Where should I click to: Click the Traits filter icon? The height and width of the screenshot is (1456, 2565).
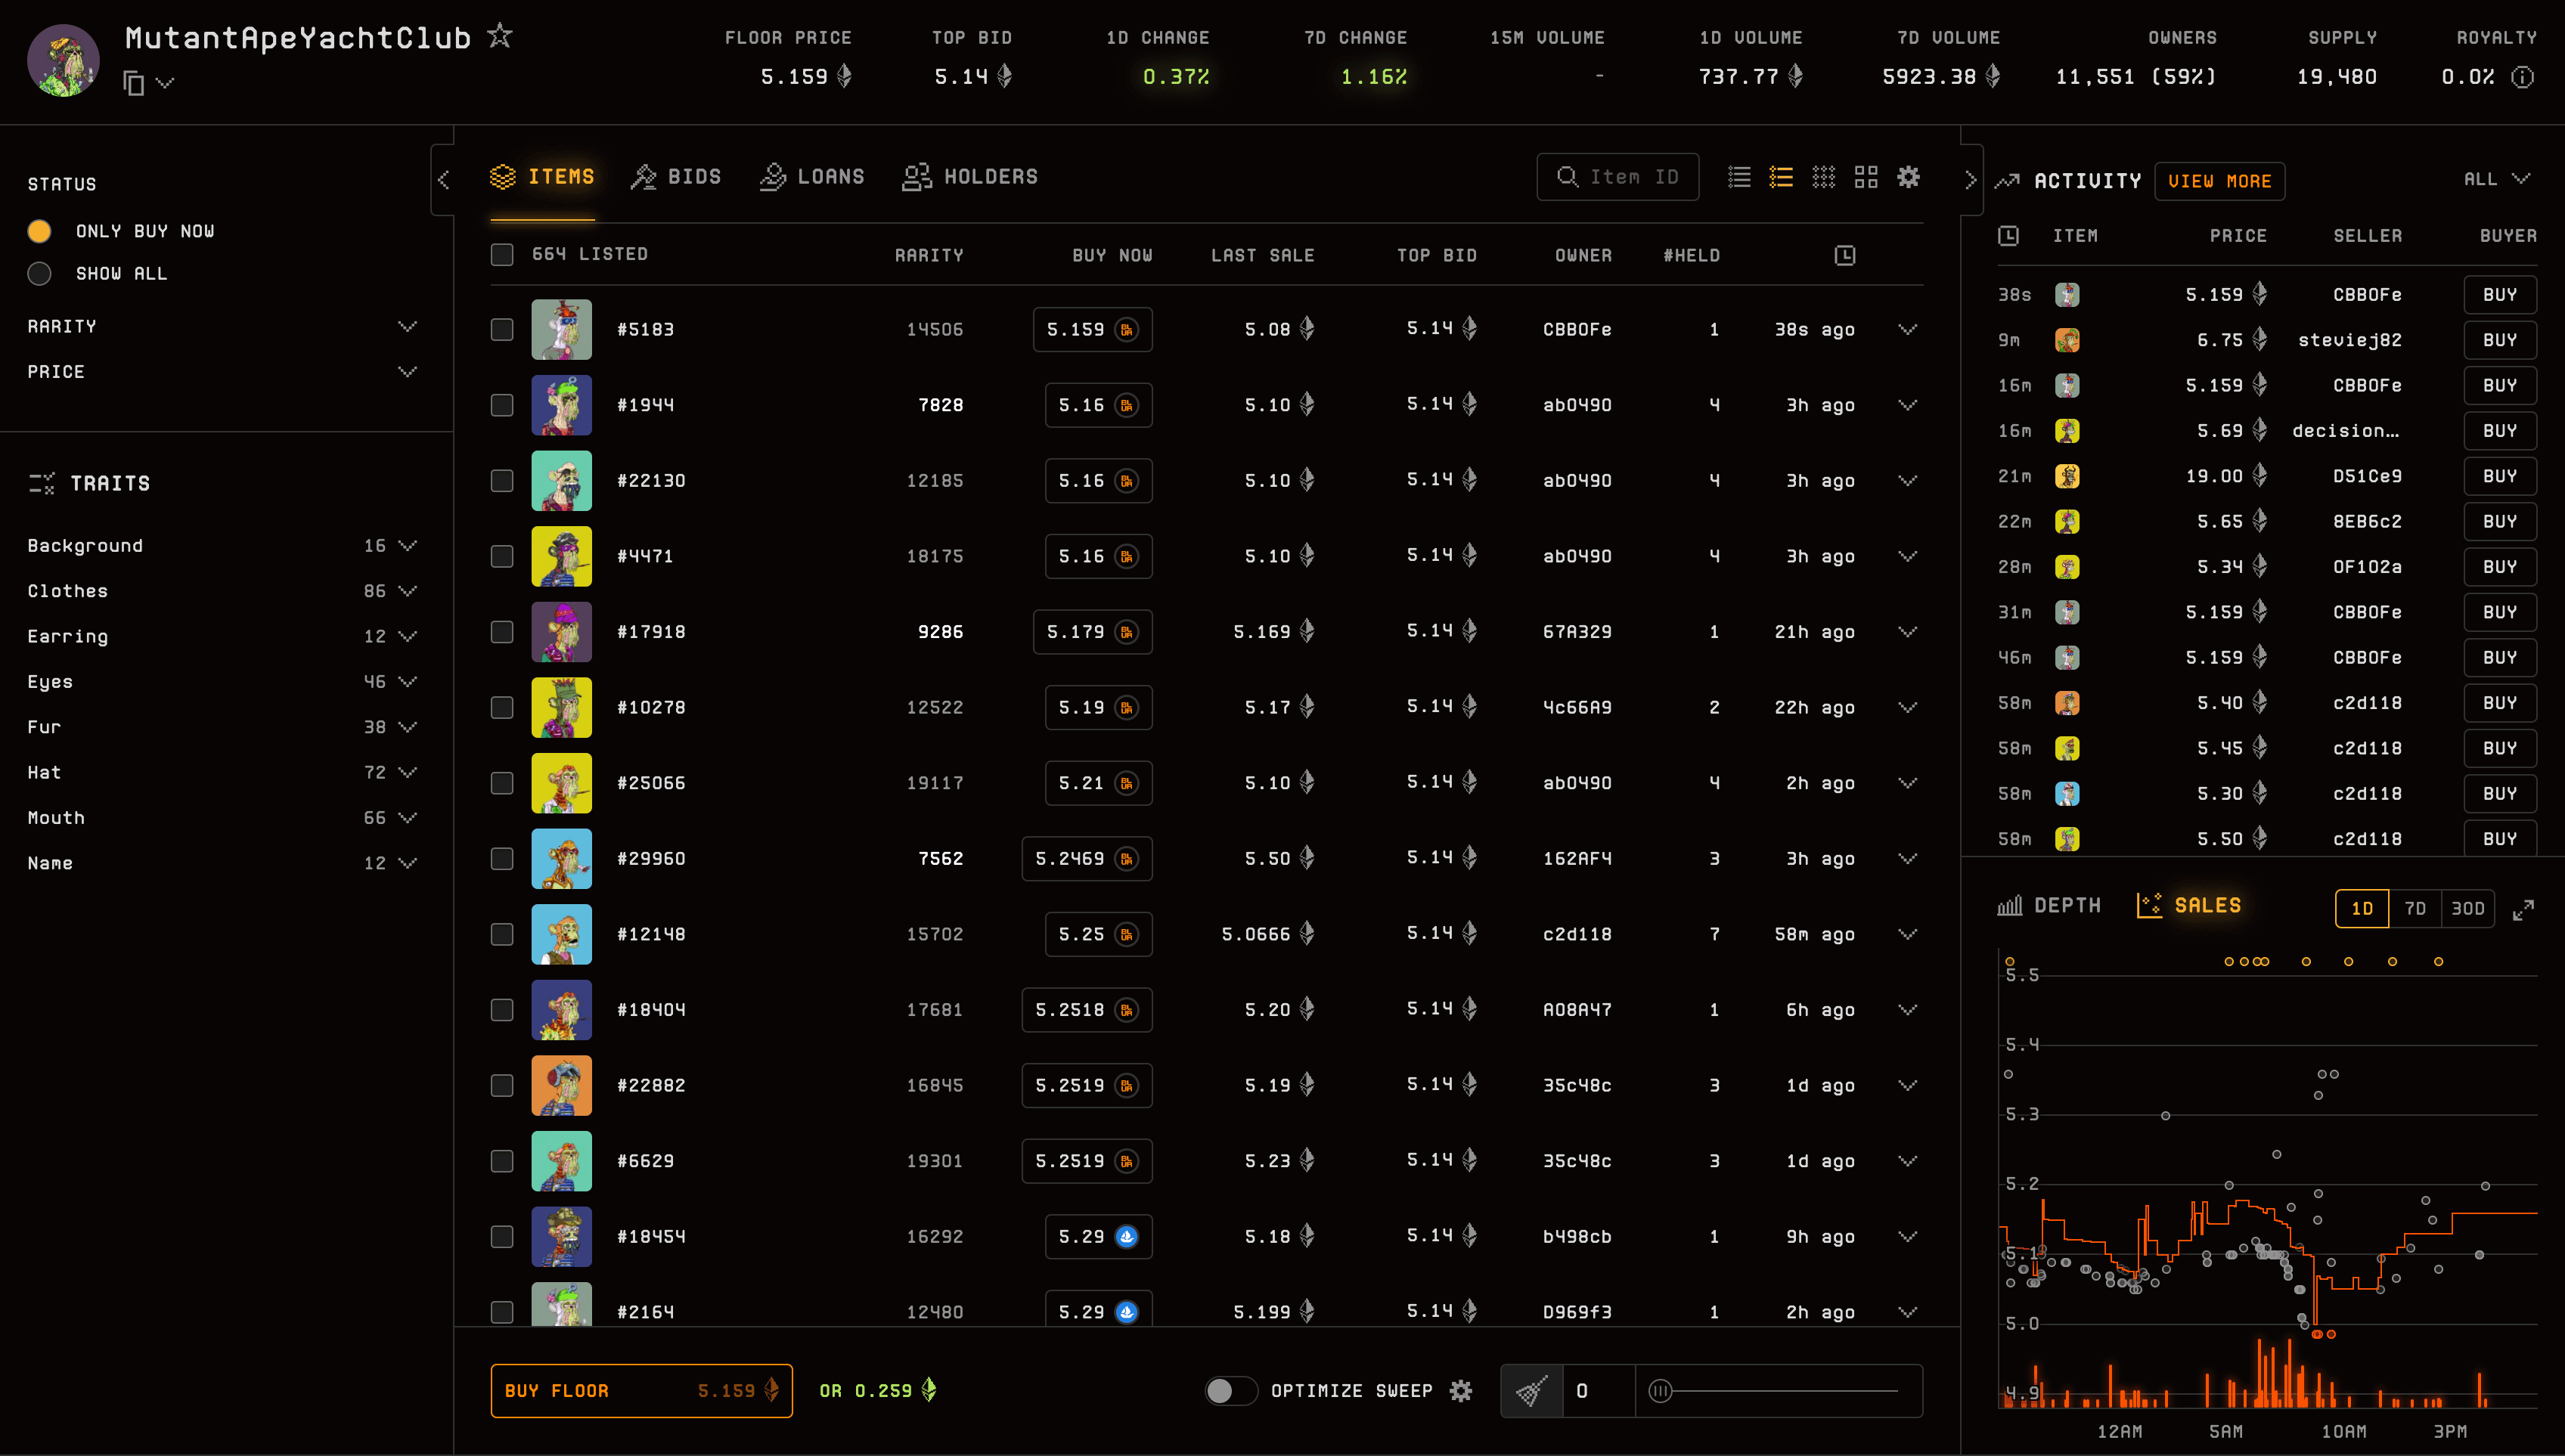(42, 484)
